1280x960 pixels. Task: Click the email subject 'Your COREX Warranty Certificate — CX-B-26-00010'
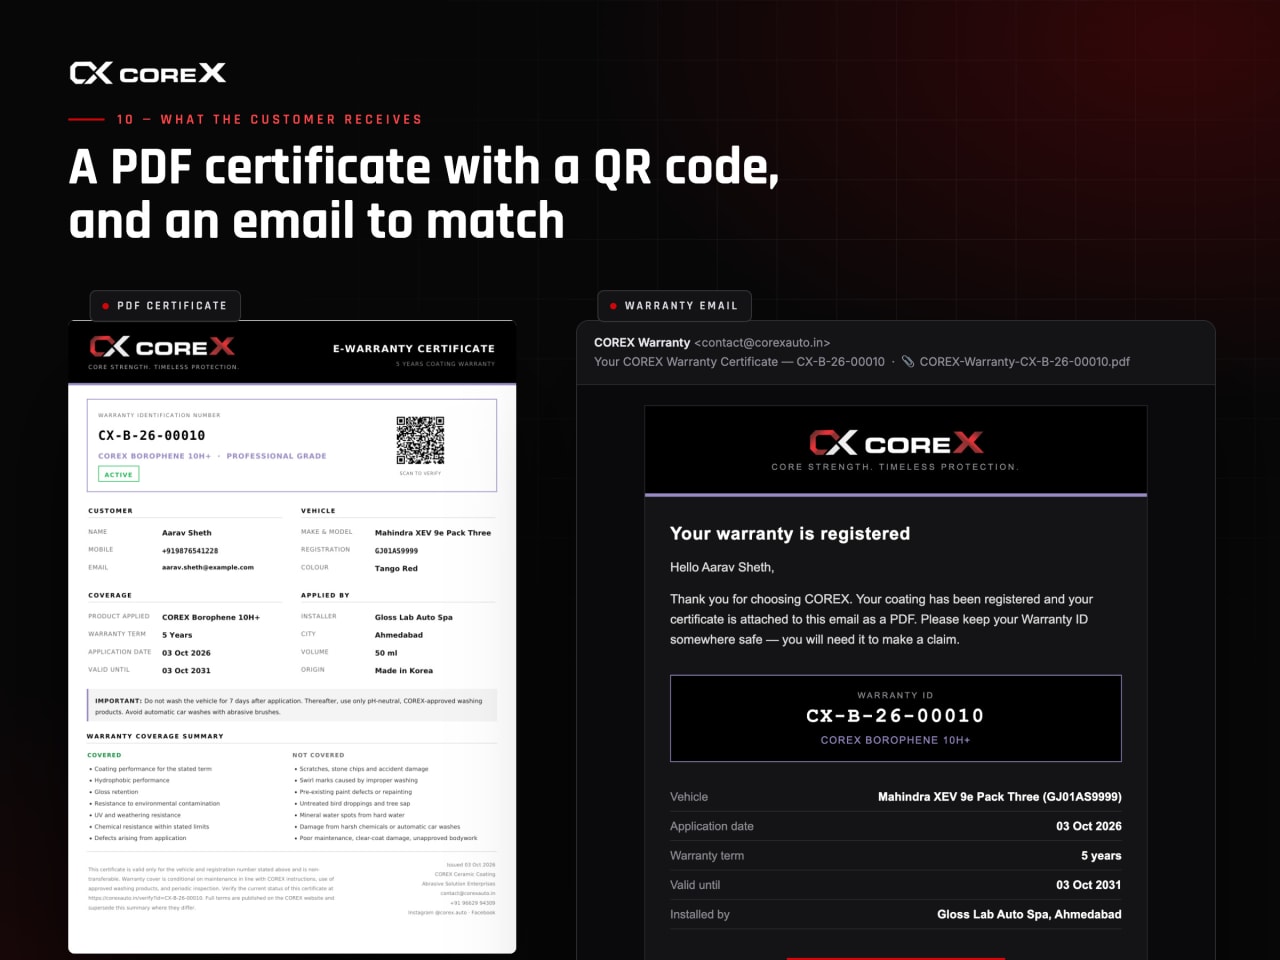739,362
